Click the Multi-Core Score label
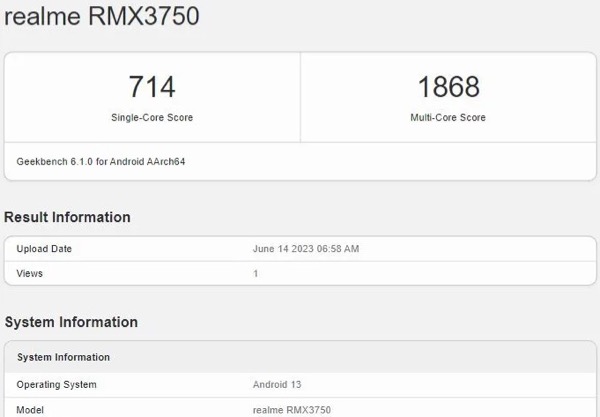The height and width of the screenshot is (417, 600). tap(448, 117)
